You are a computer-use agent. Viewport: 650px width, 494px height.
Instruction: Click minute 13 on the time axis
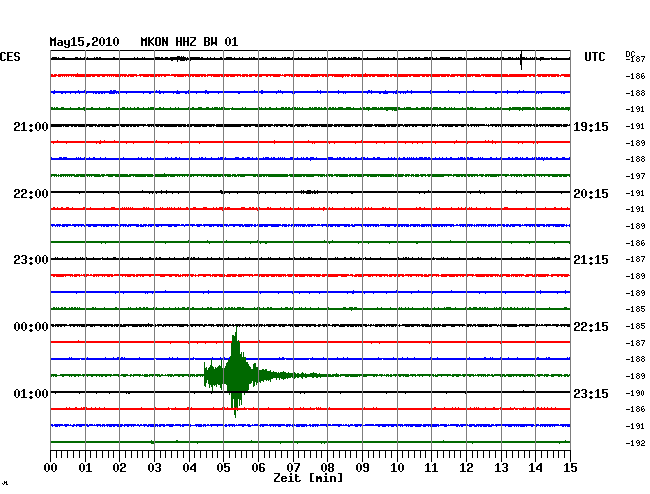click(x=501, y=468)
